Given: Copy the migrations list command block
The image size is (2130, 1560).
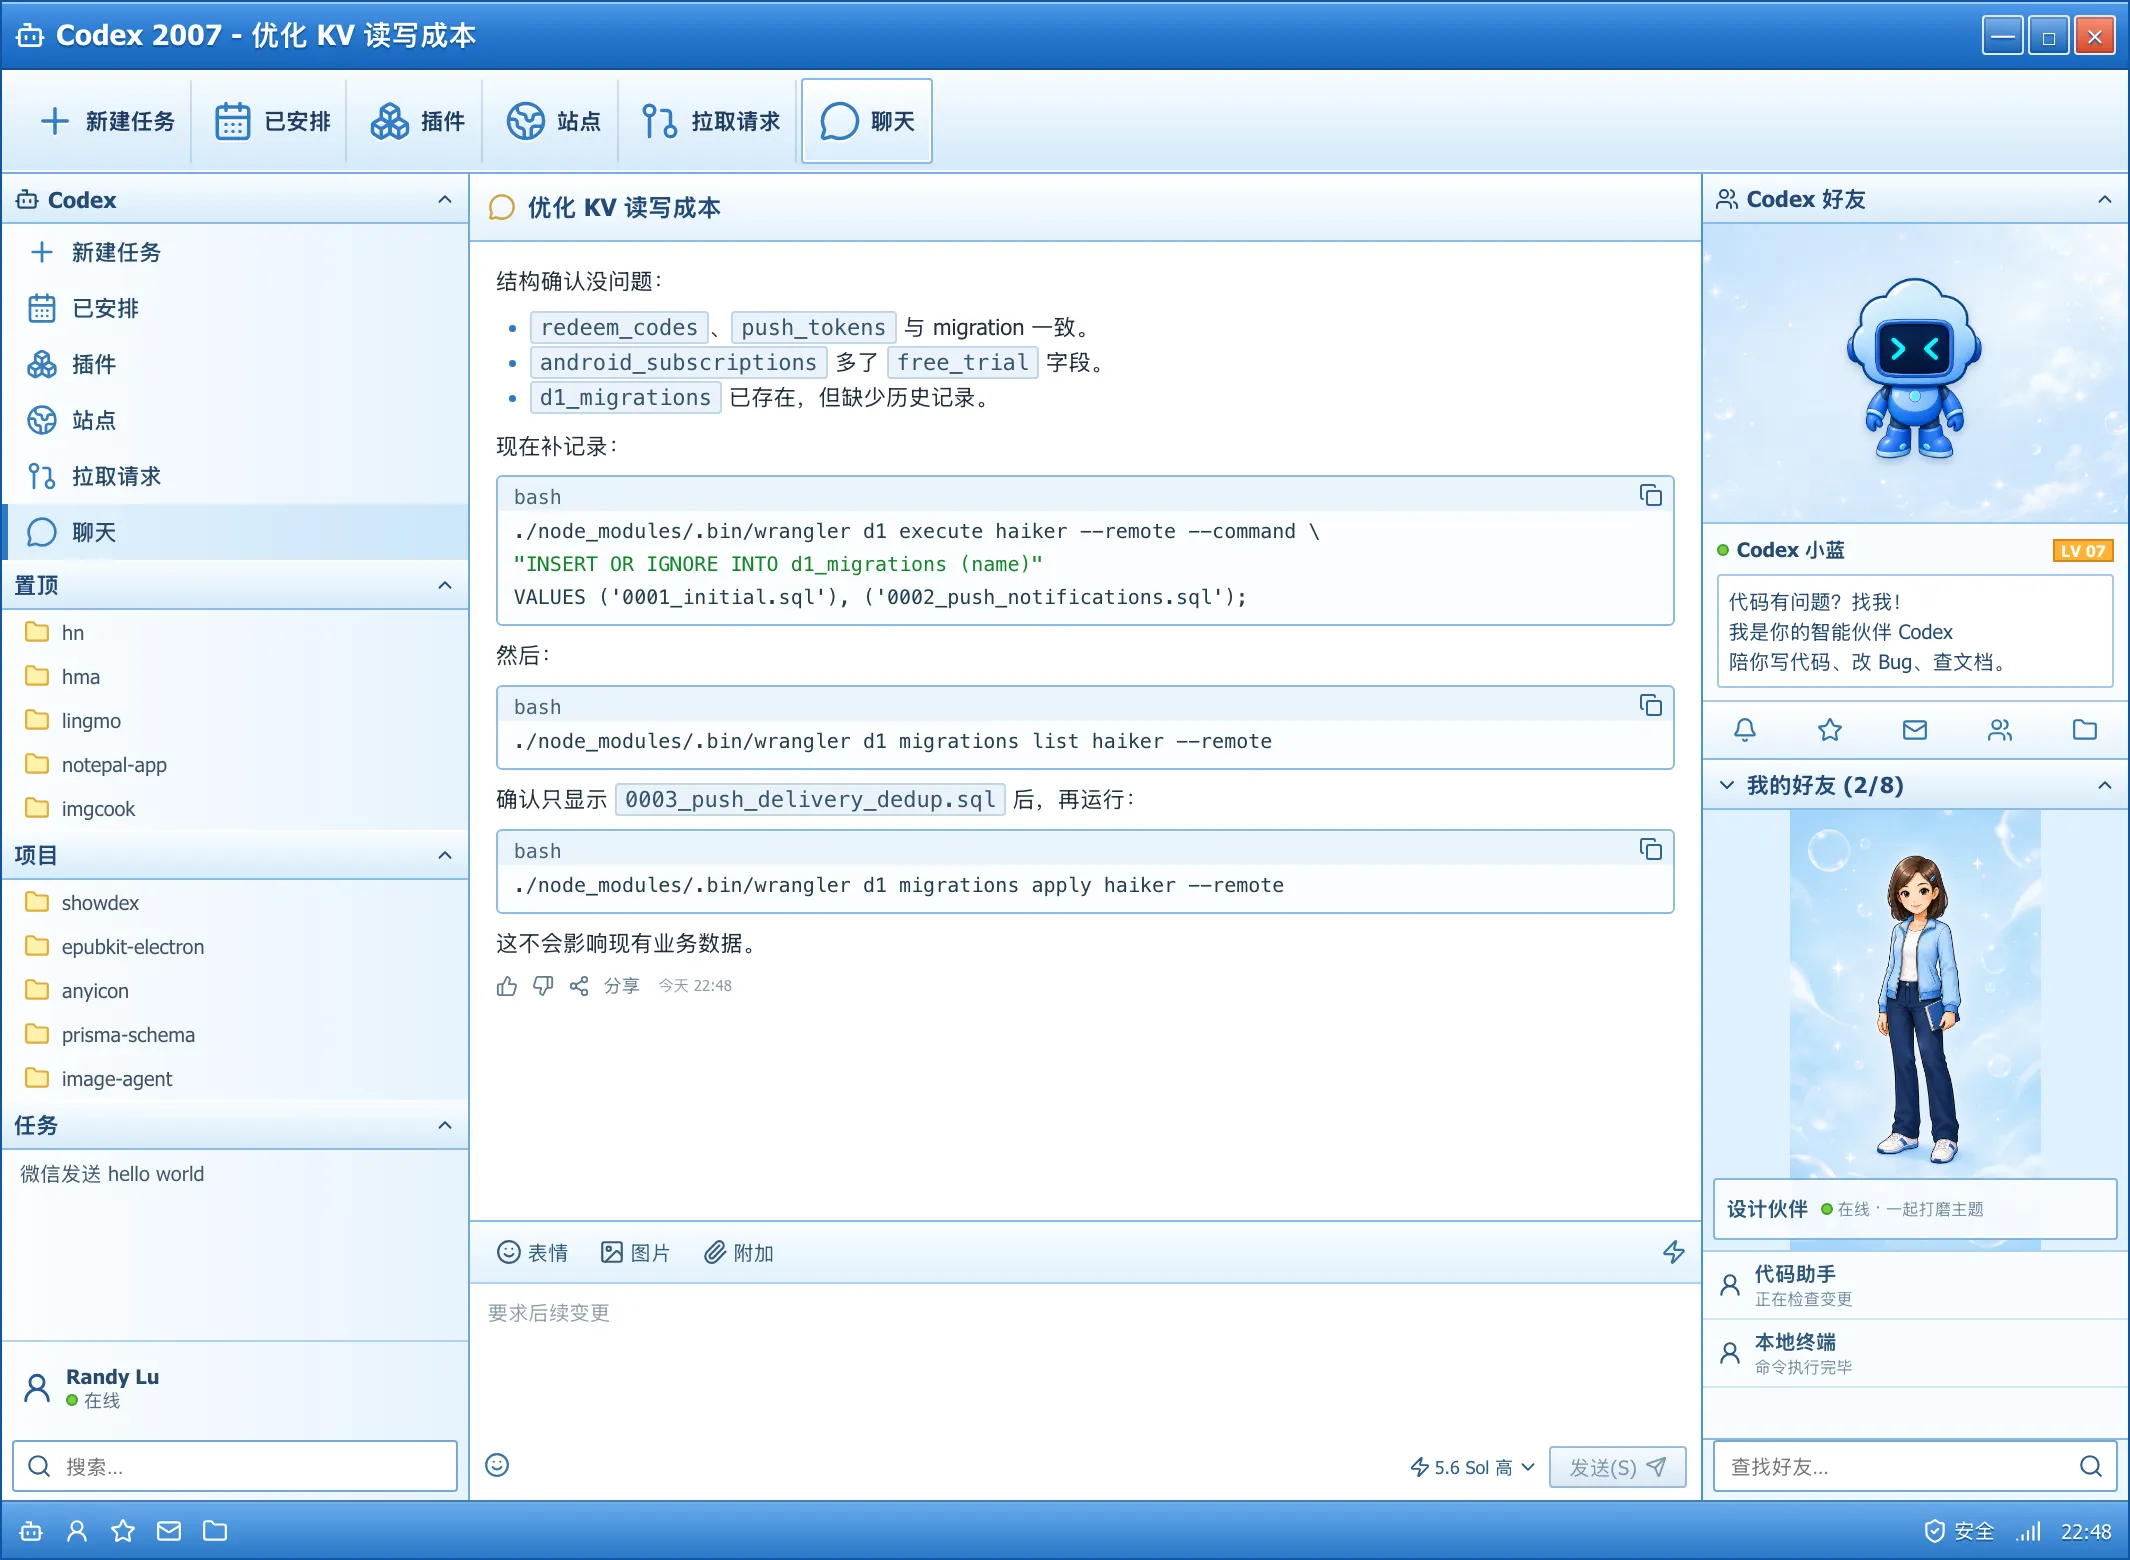Looking at the screenshot, I should (x=1650, y=705).
